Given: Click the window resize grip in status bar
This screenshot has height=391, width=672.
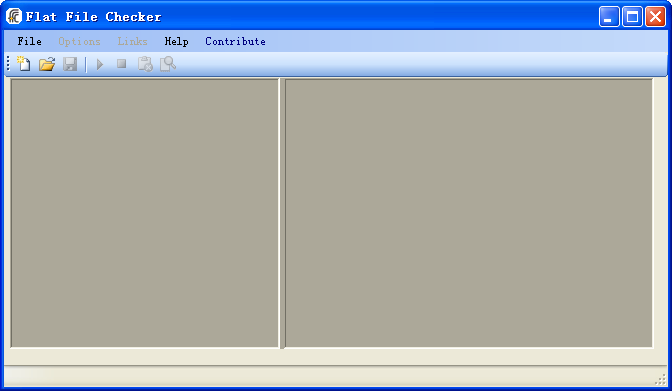Looking at the screenshot, I should pos(660,379).
